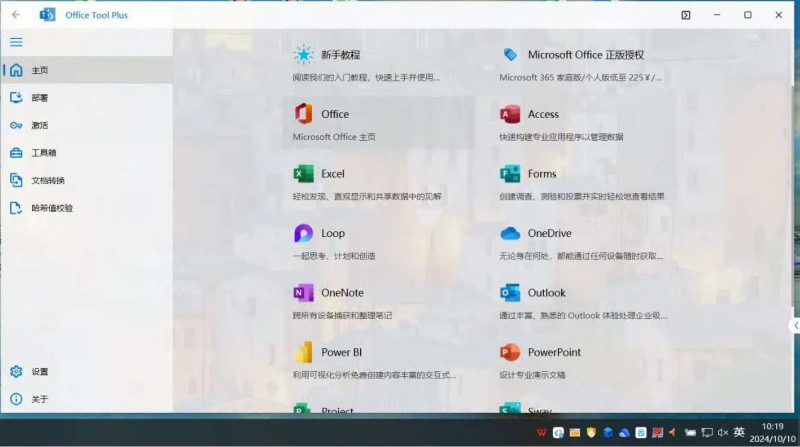Open 文档转换 document conversion page
The image size is (800, 447).
point(87,180)
